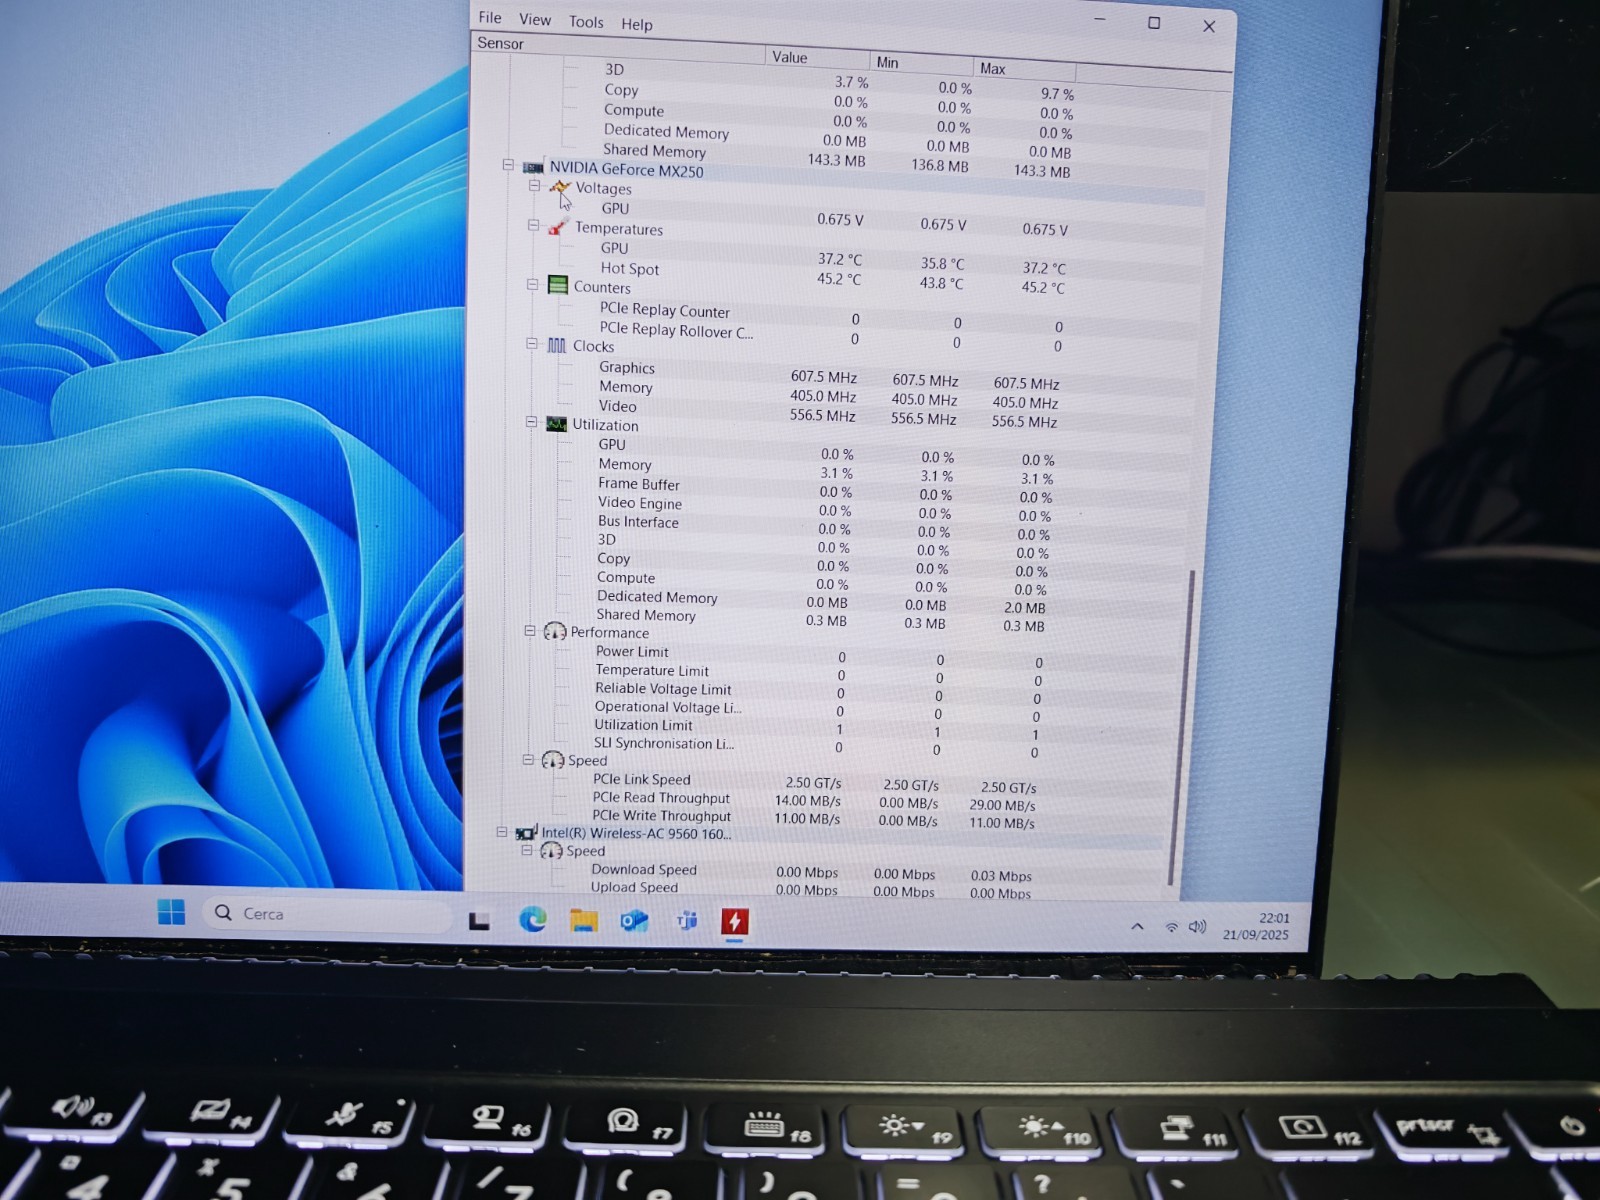Screen dimensions: 1600x1200
Task: Collapse the Clocks group
Action: click(x=532, y=344)
